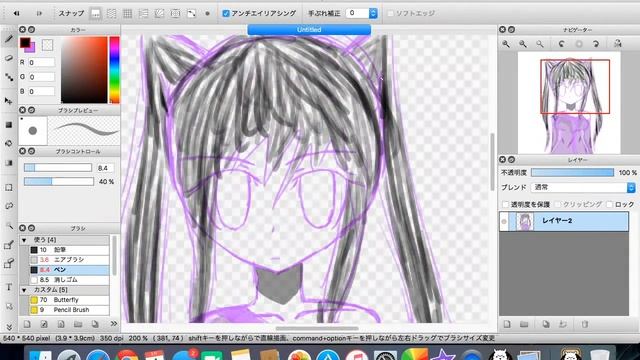Image resolution: width=640 pixels, height=360 pixels.
Task: Select the lasso selection tool
Action: coord(9,206)
